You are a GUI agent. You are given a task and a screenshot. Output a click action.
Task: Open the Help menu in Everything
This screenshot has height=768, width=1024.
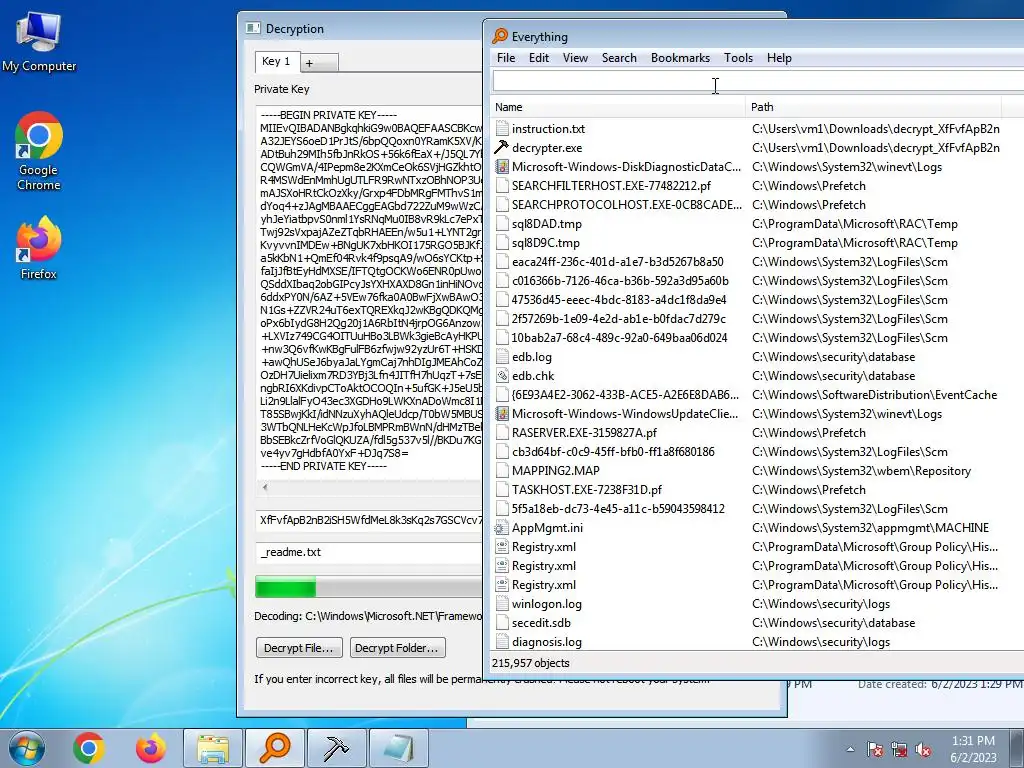coord(779,57)
